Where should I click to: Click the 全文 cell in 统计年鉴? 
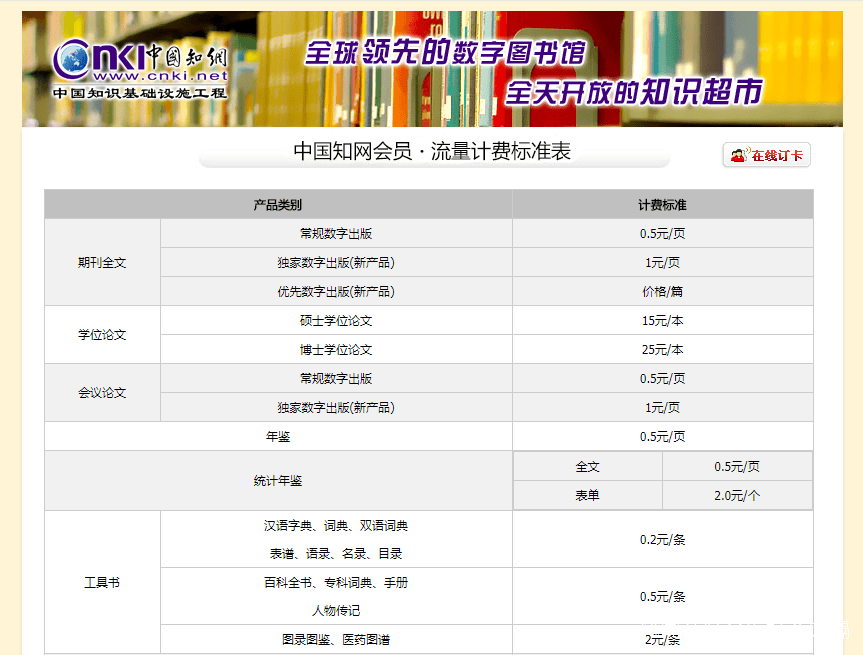[x=588, y=466]
